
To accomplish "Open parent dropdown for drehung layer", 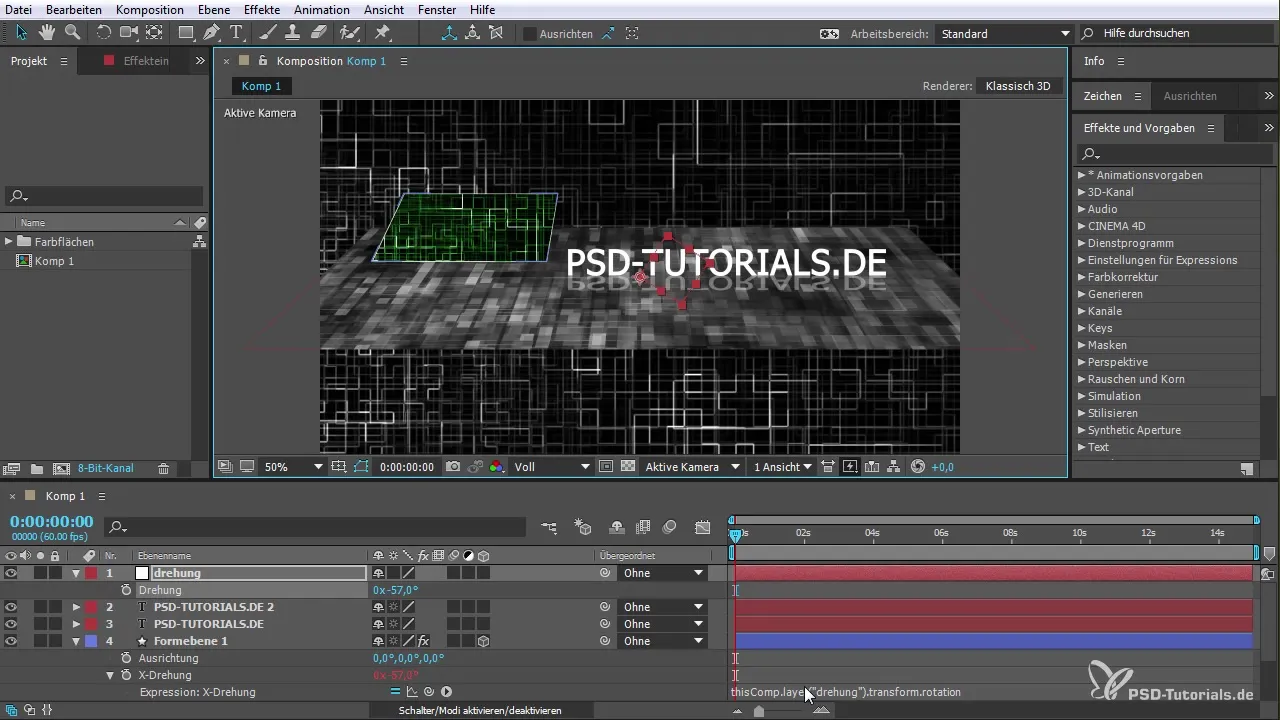I will [662, 573].
